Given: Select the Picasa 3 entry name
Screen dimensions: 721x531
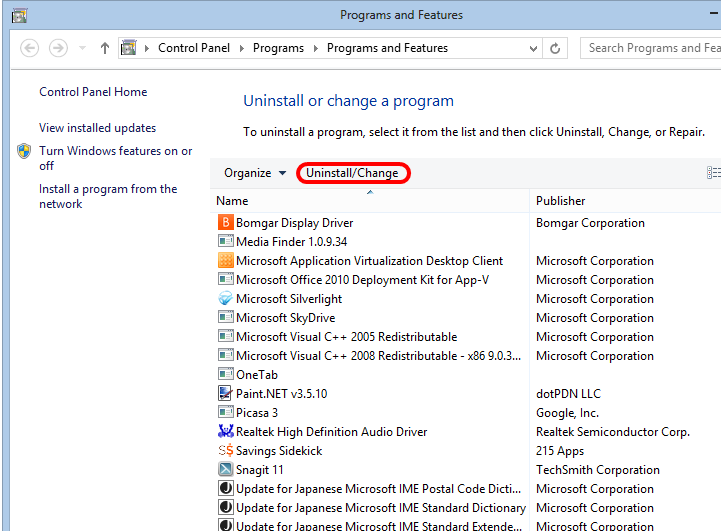Looking at the screenshot, I should [x=257, y=412].
